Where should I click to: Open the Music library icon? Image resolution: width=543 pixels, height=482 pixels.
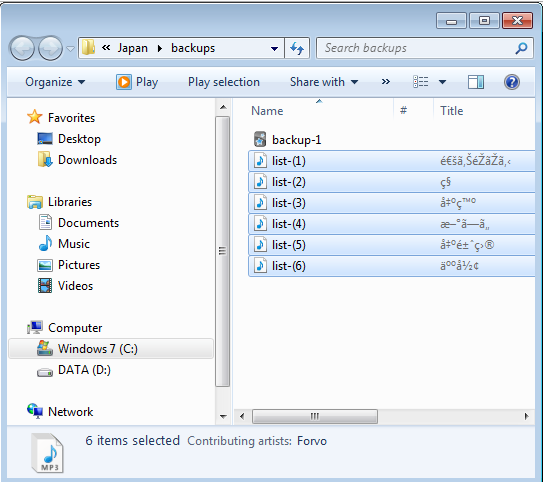[45, 243]
